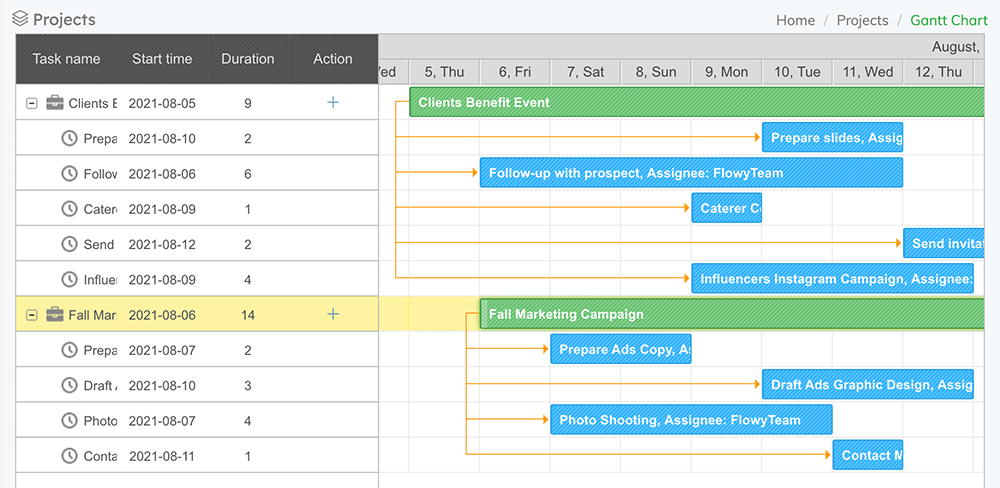The height and width of the screenshot is (488, 1000).
Task: Click the Duration column header
Action: coord(248,59)
